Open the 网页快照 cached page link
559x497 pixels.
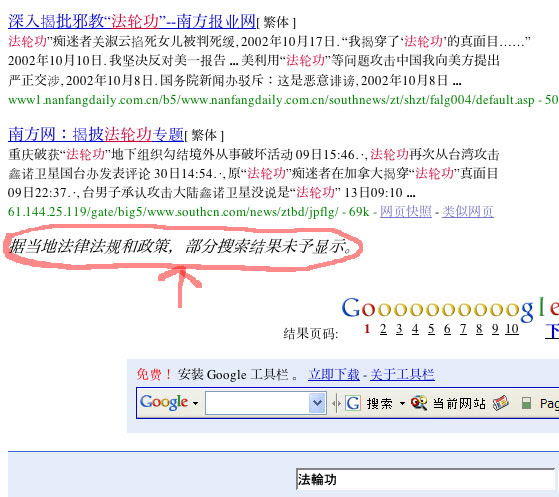[406, 211]
